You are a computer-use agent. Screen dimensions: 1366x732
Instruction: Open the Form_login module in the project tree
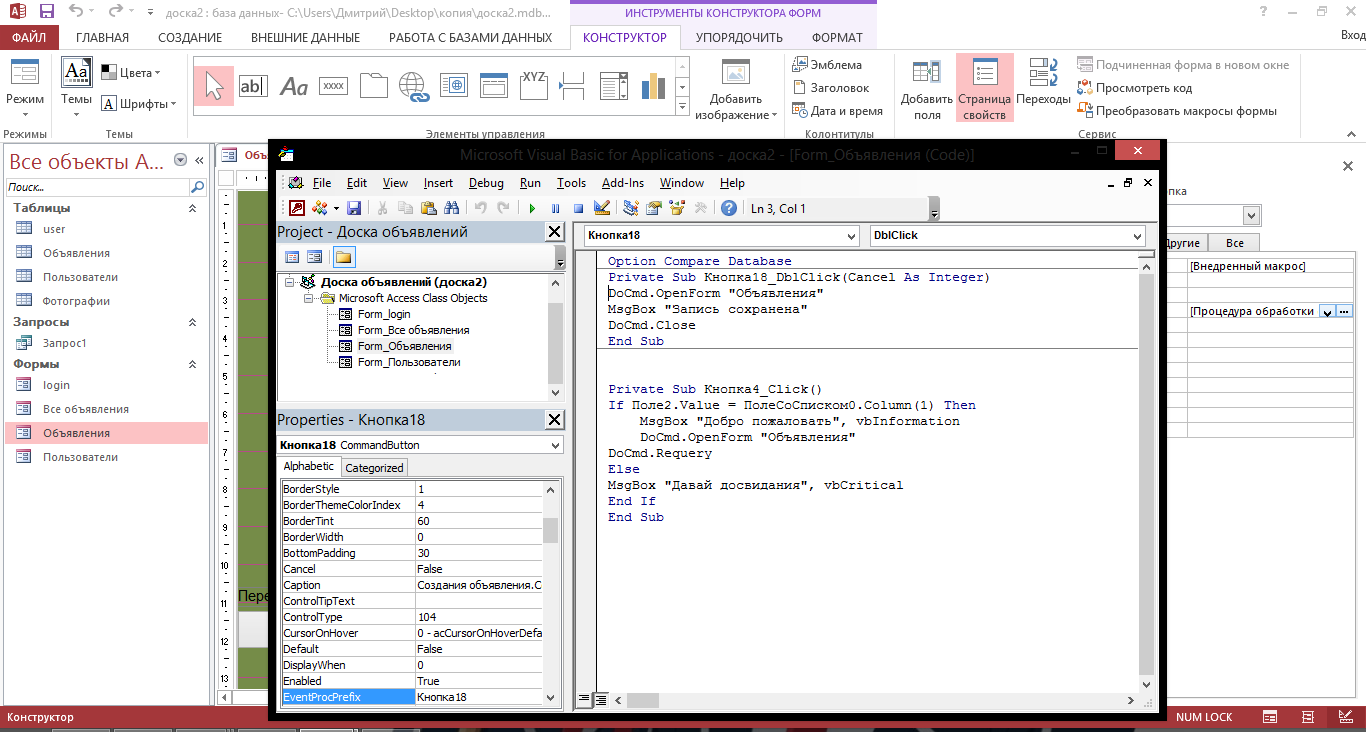[x=383, y=314]
